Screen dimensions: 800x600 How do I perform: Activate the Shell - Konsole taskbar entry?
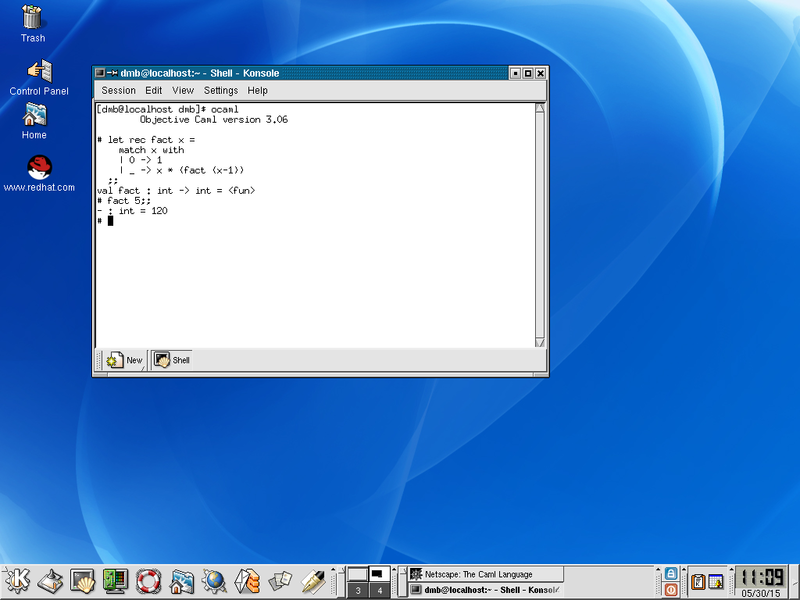tap(486, 590)
